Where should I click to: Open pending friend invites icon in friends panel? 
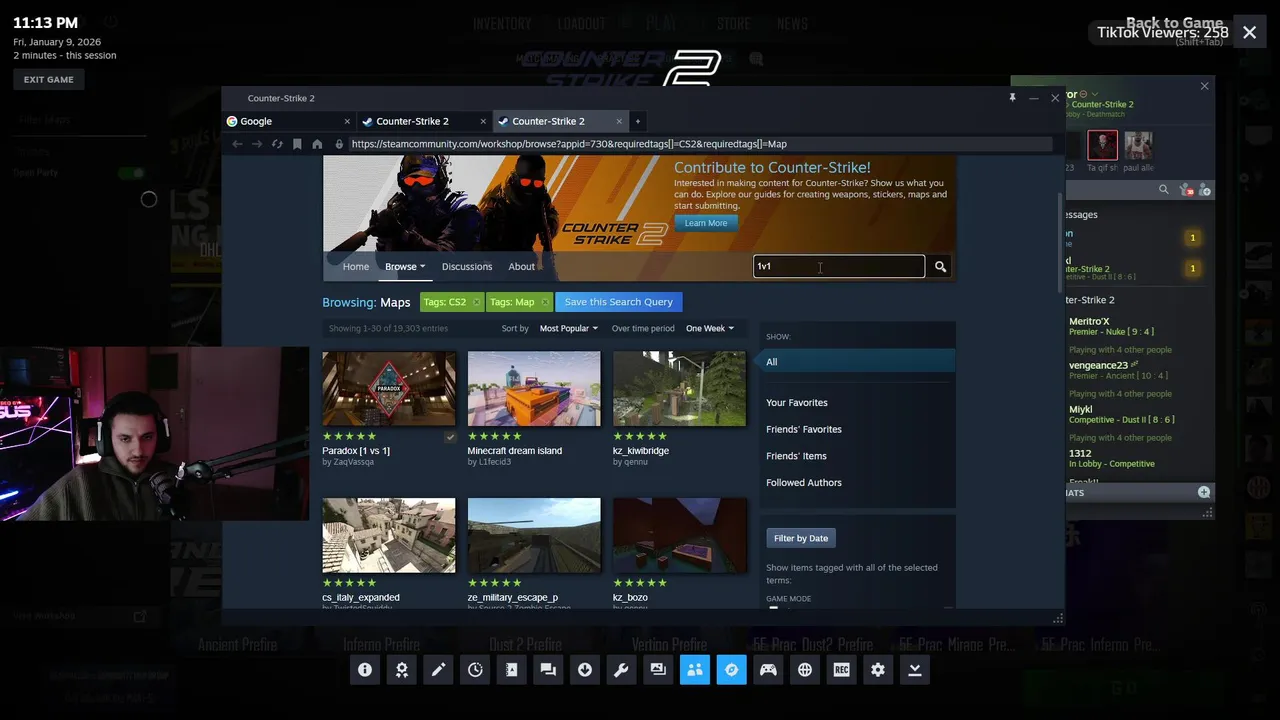click(x=1186, y=189)
